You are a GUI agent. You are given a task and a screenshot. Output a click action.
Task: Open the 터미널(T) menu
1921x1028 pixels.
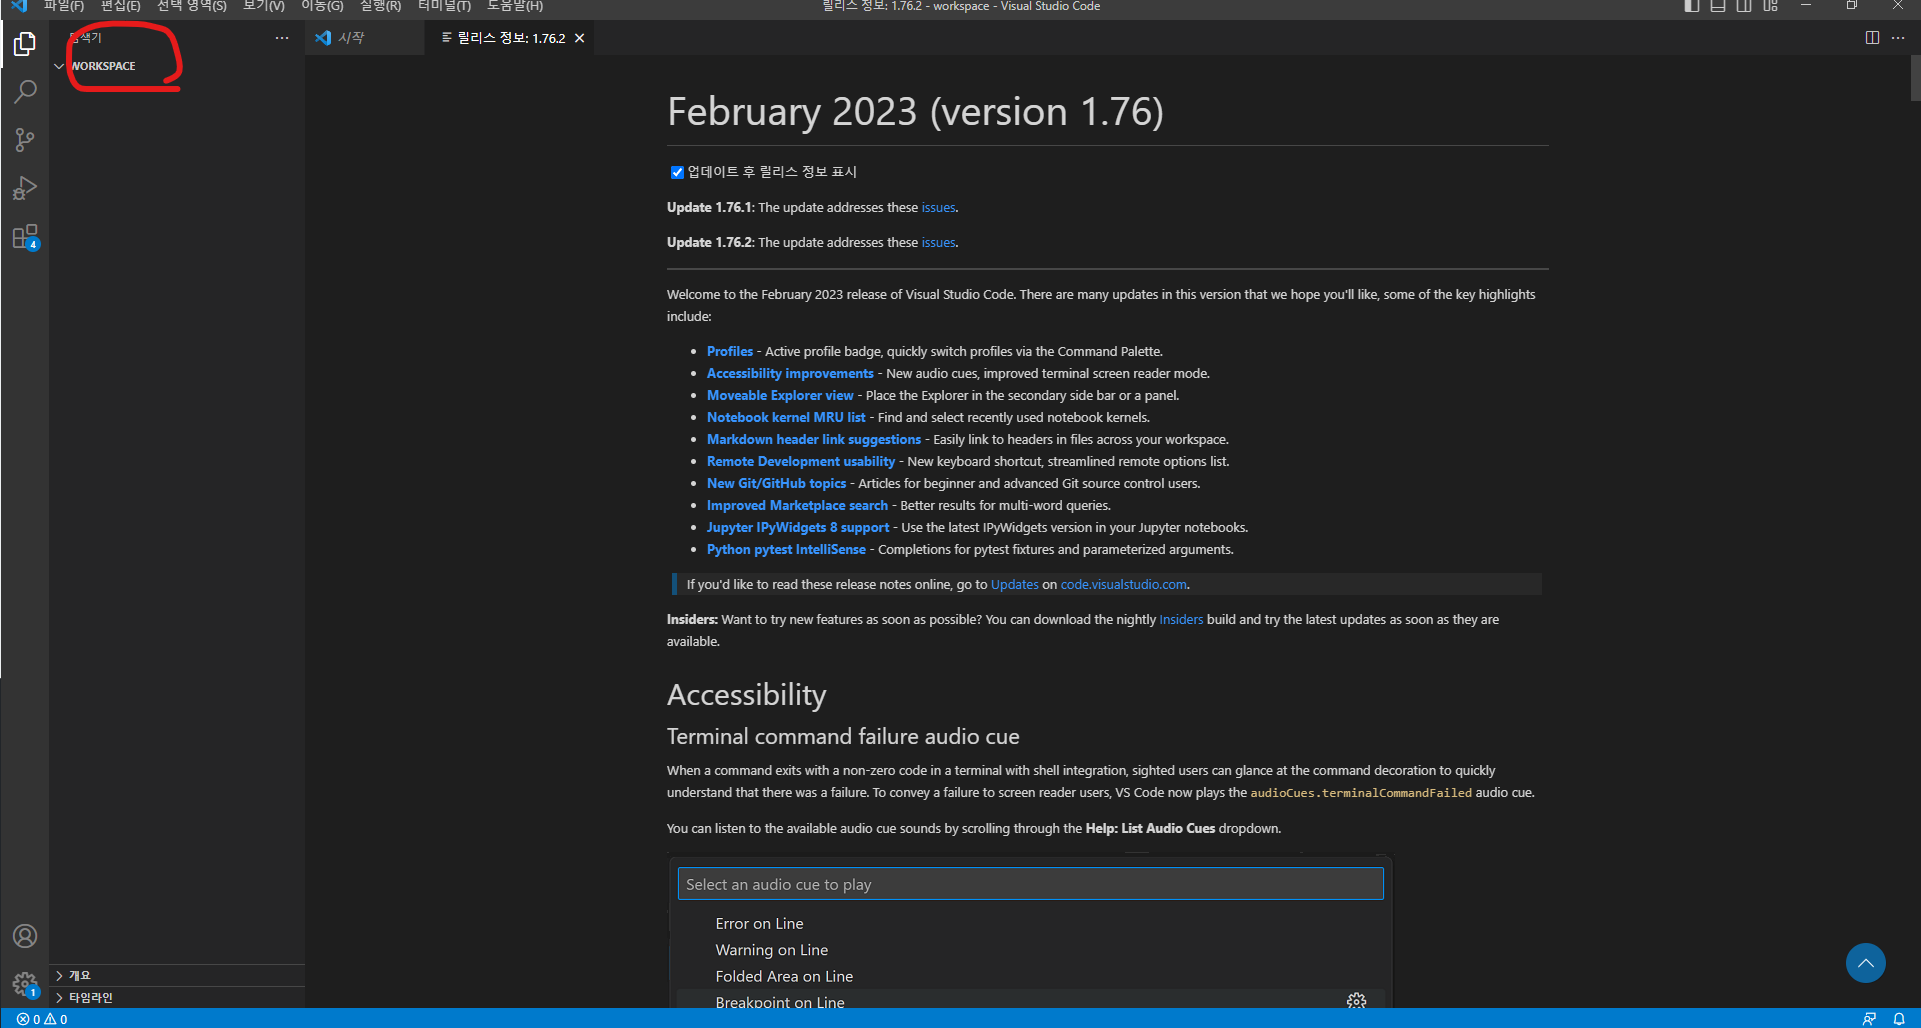(x=444, y=6)
